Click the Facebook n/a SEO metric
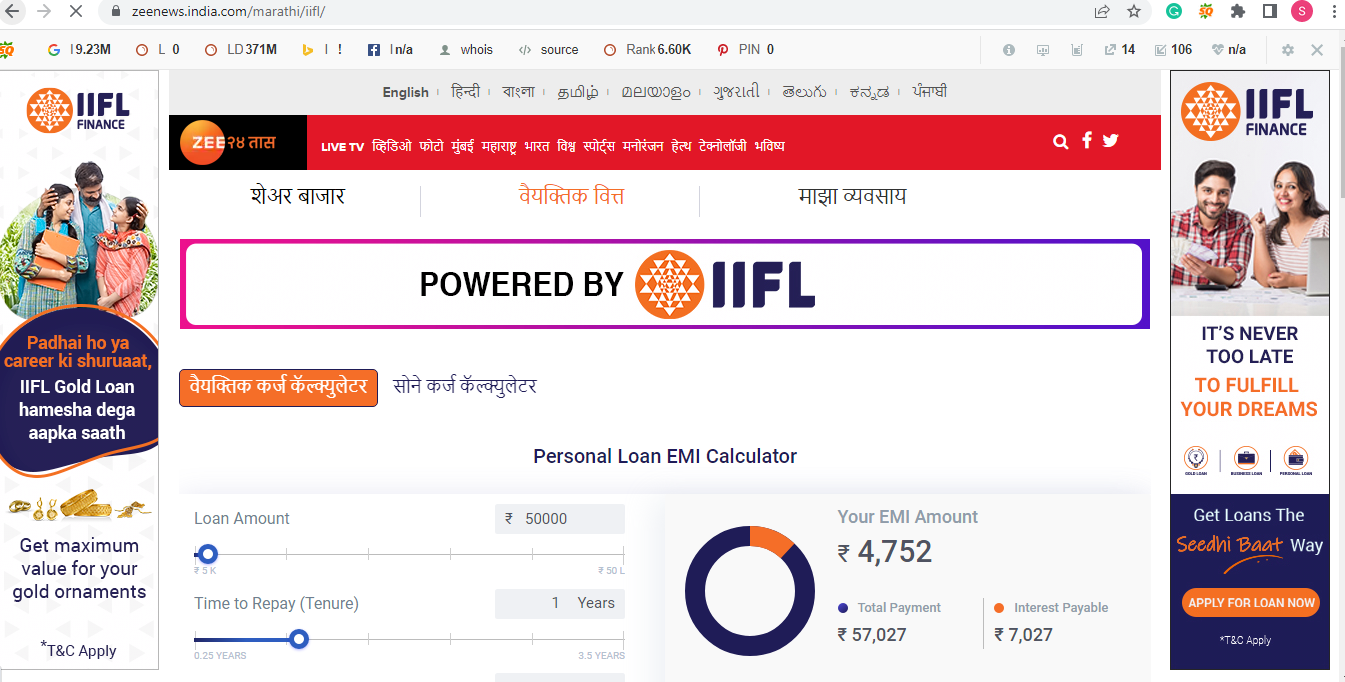 390,50
